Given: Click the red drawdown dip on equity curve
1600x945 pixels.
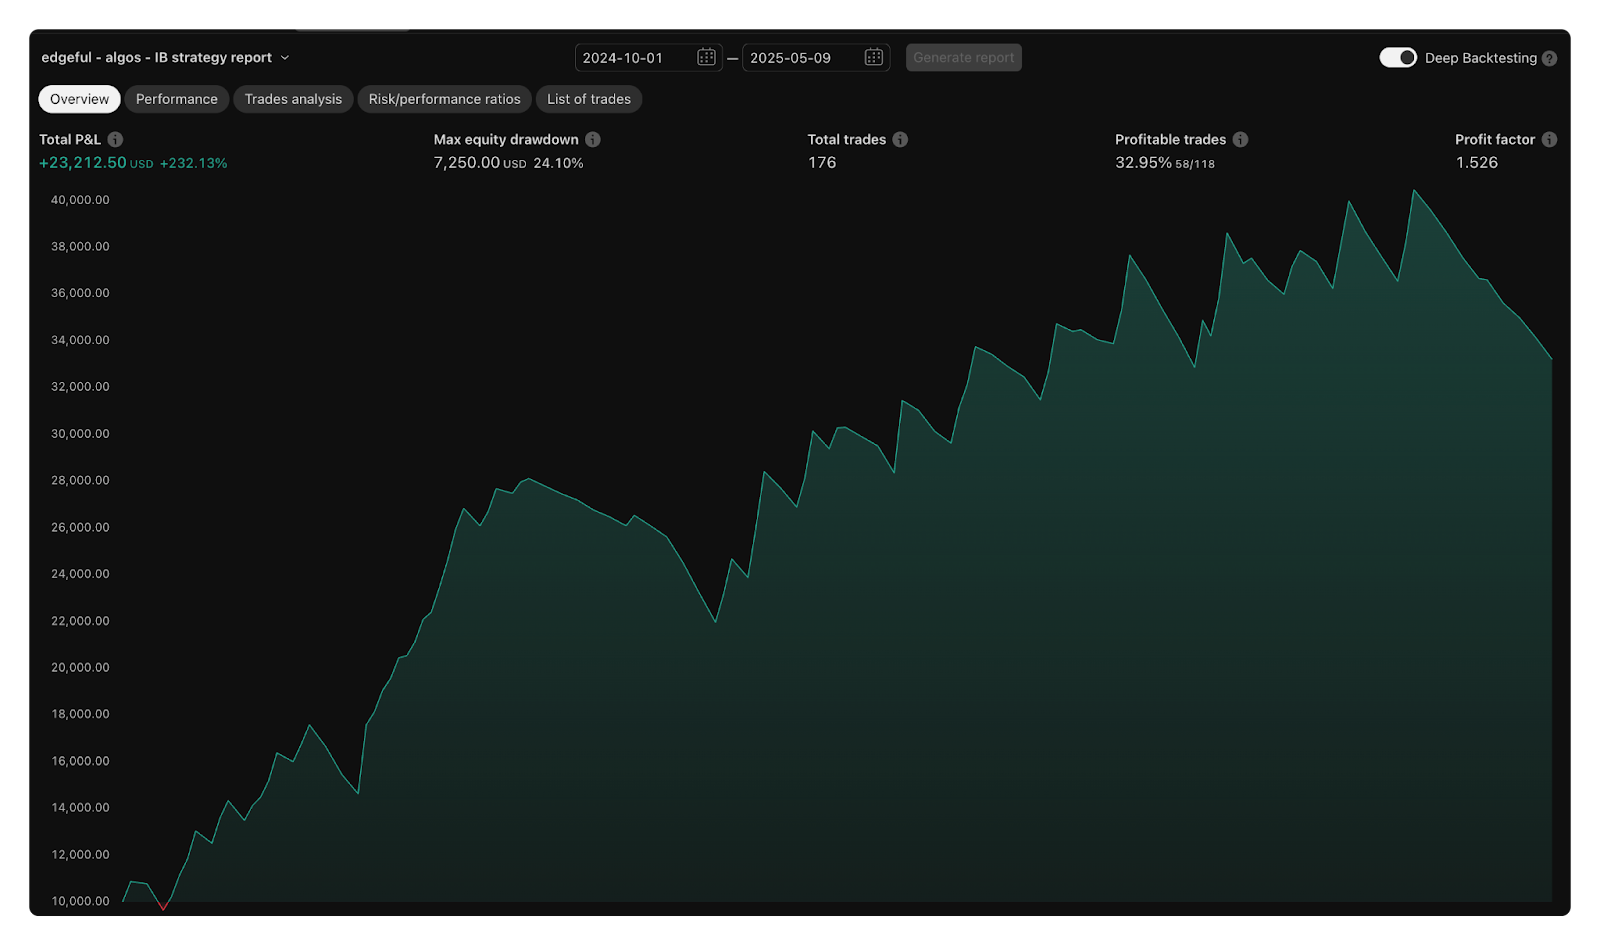Looking at the screenshot, I should coord(163,906).
